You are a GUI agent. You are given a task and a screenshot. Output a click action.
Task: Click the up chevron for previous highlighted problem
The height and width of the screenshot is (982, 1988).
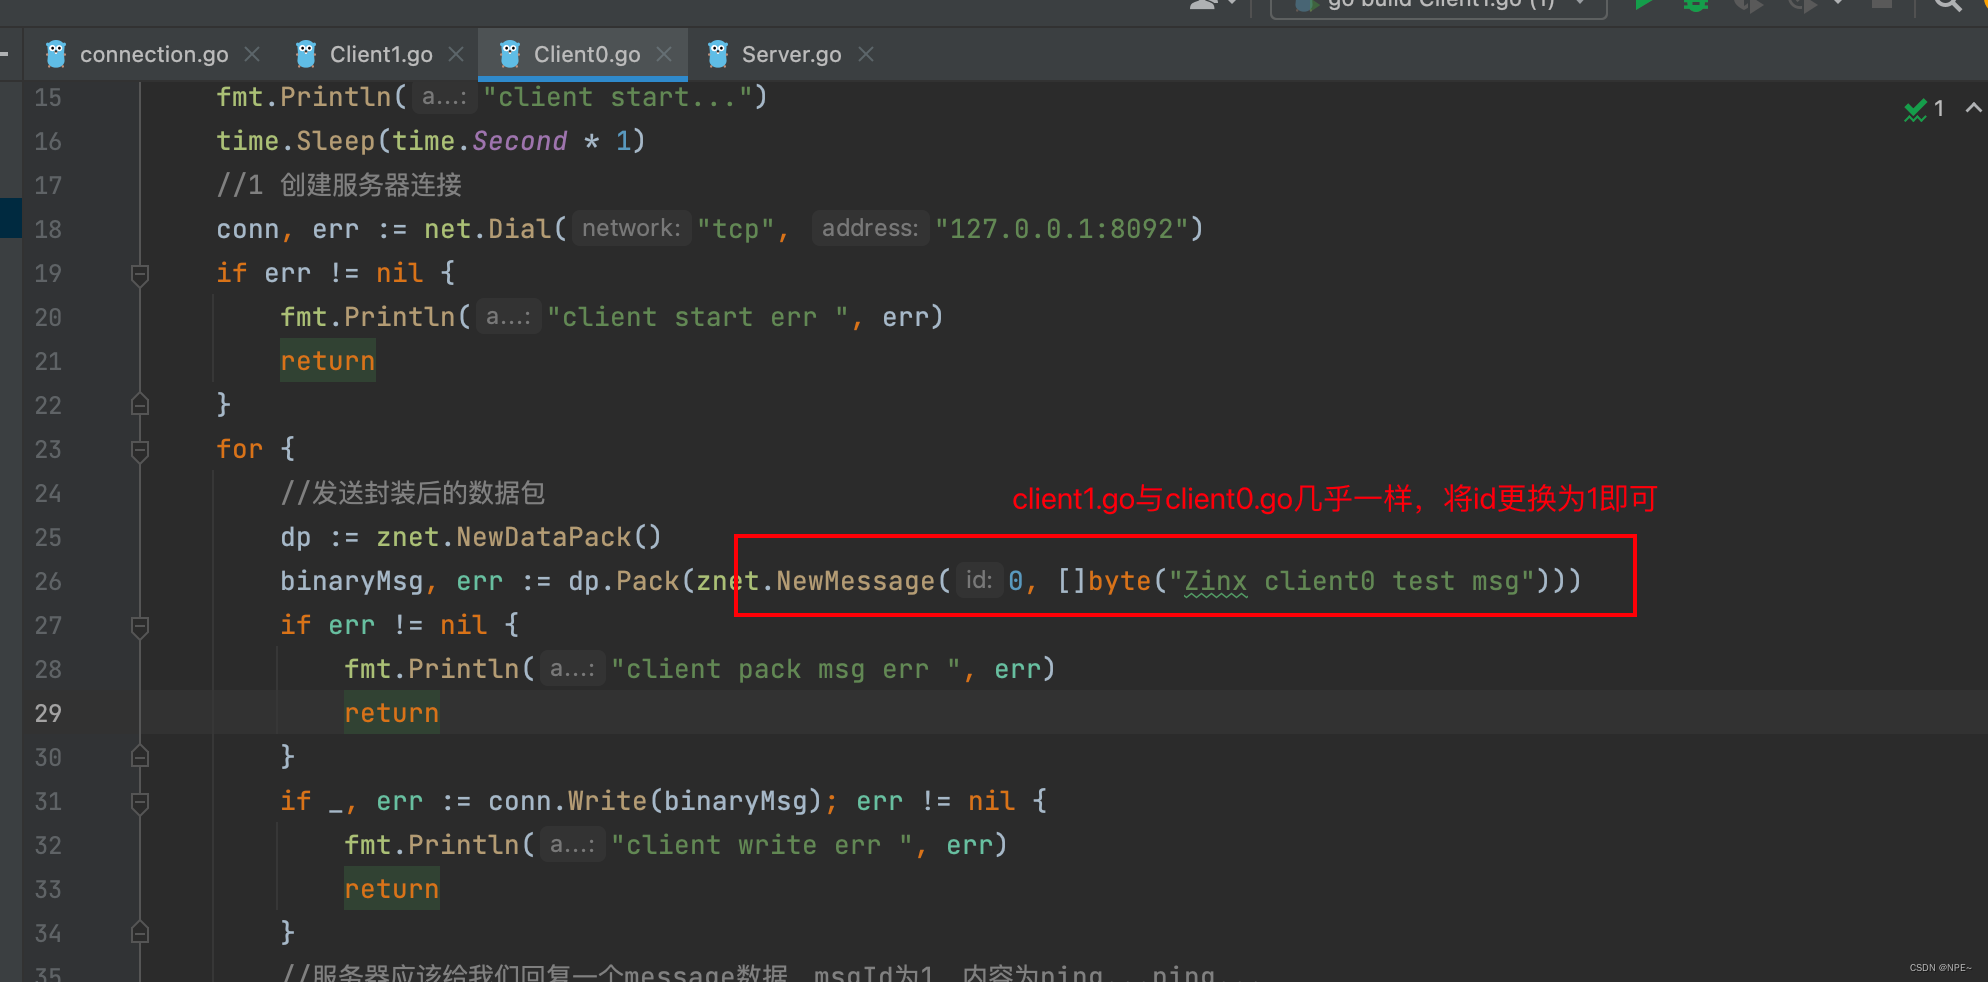click(x=1973, y=108)
